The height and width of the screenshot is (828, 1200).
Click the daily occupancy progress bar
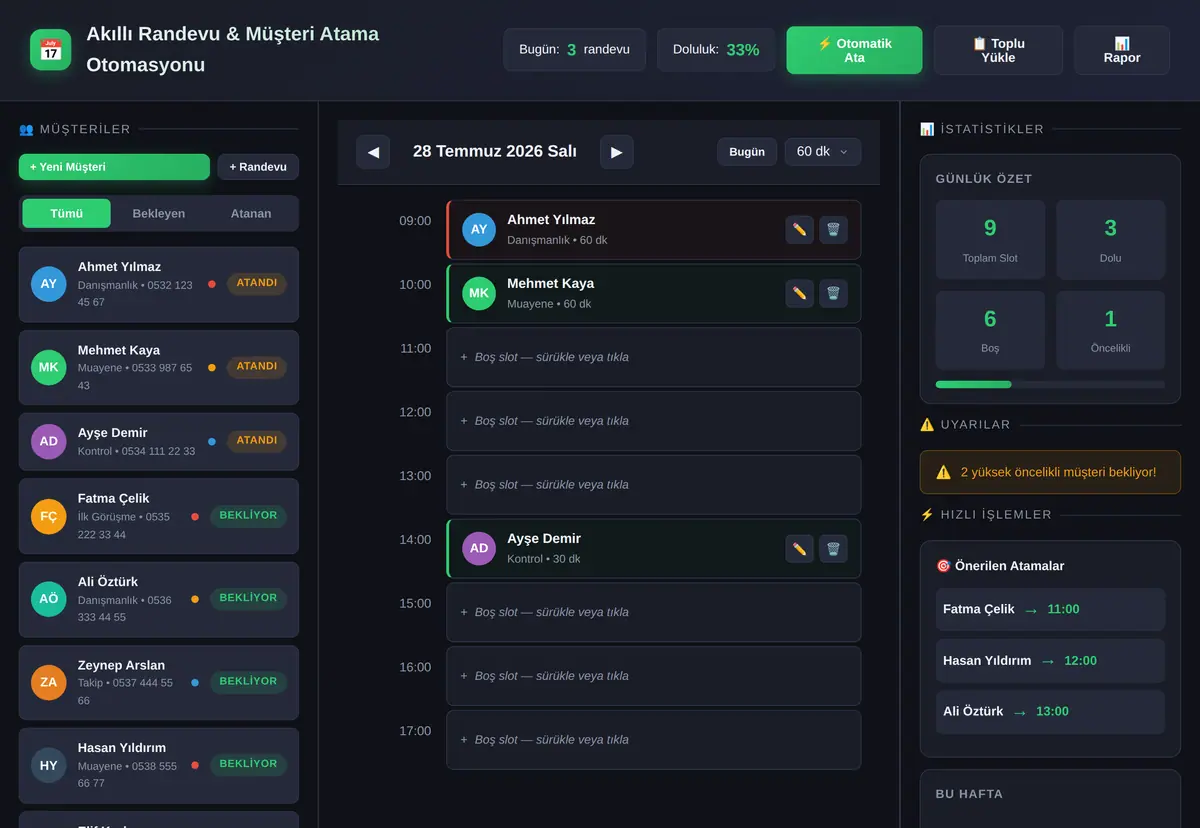pos(1050,384)
